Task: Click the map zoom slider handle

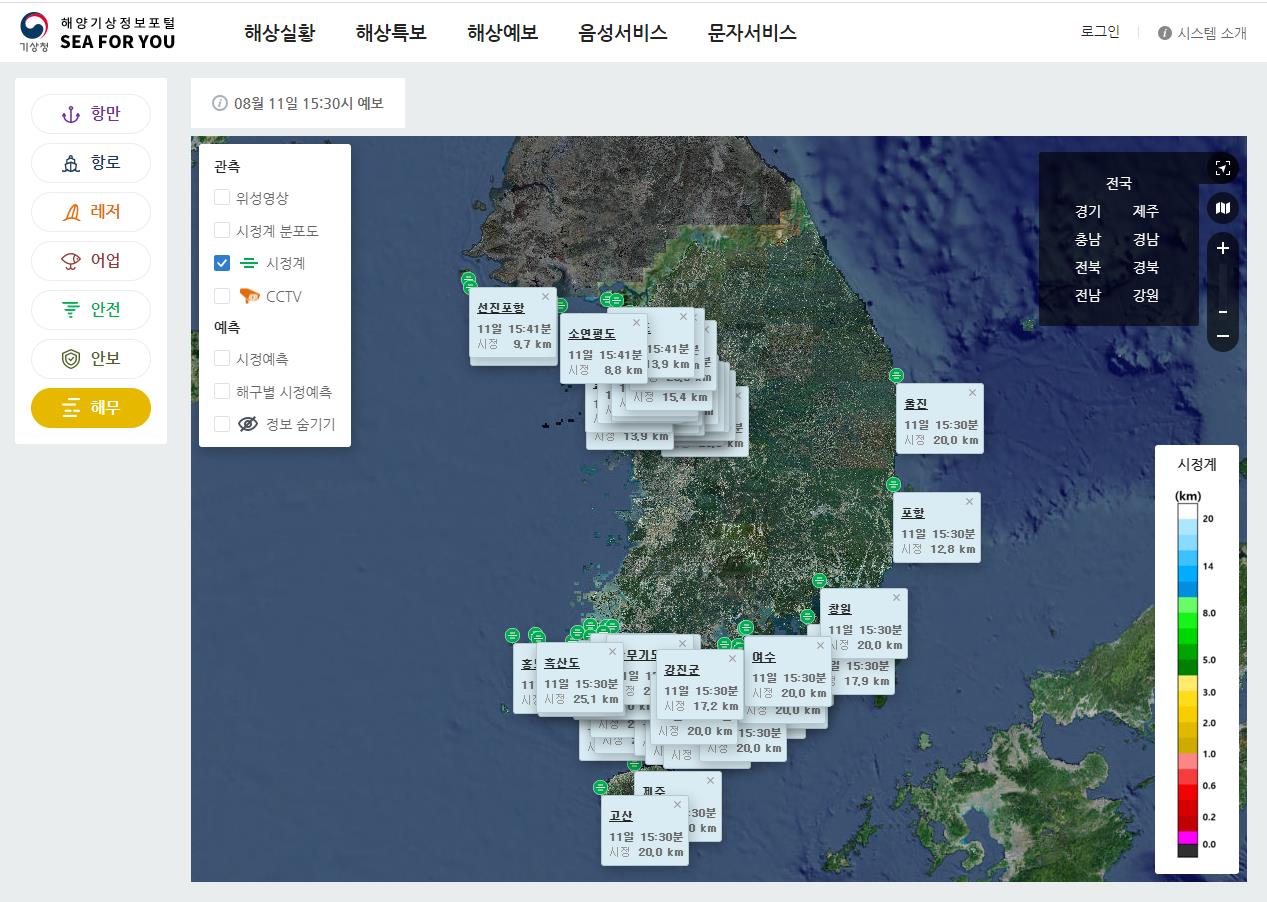Action: pyautogui.click(x=1222, y=312)
